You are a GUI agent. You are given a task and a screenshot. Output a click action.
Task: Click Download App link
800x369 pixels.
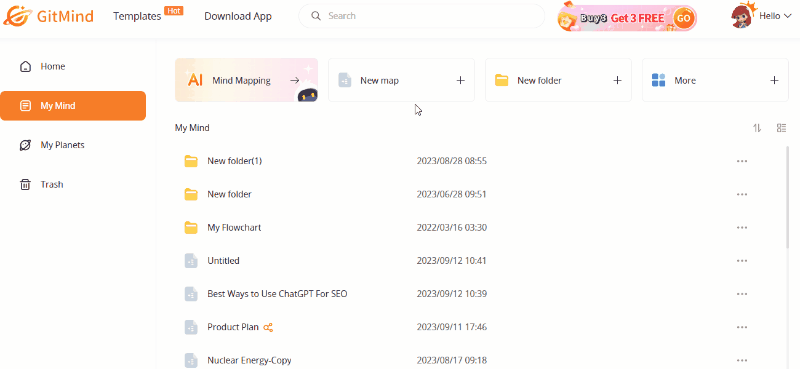point(238,16)
